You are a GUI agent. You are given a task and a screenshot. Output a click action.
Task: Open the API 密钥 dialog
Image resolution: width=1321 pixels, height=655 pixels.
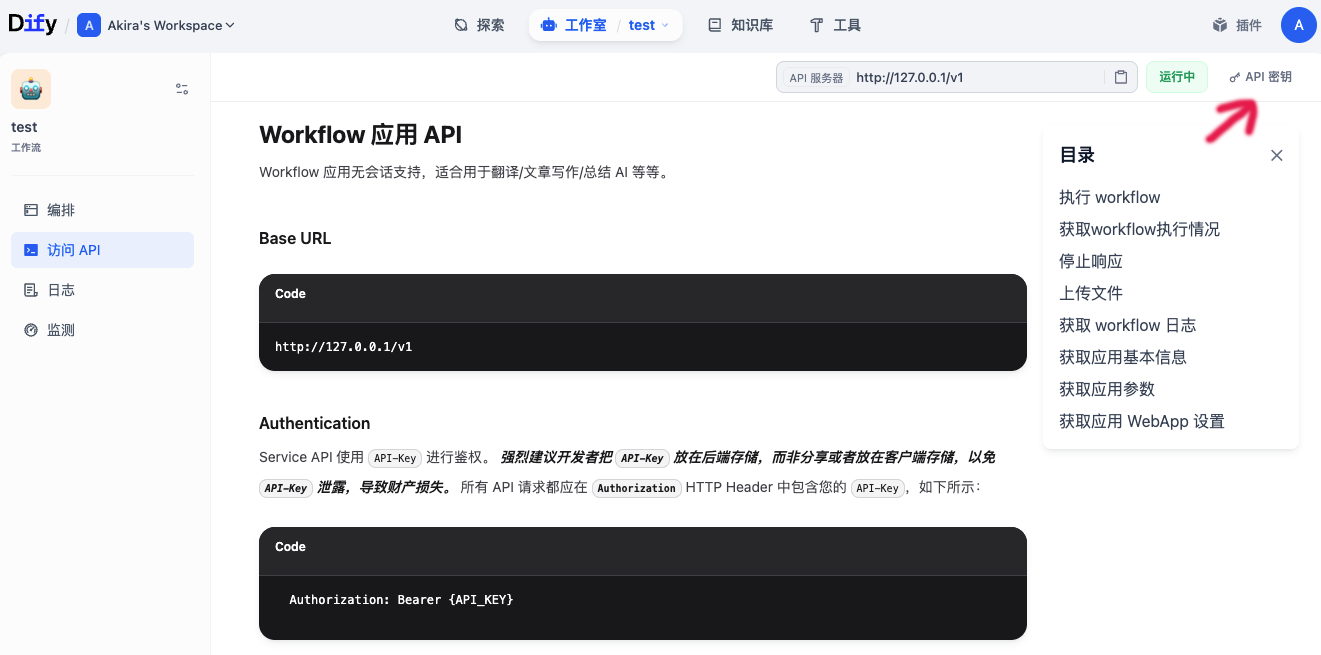(1259, 76)
